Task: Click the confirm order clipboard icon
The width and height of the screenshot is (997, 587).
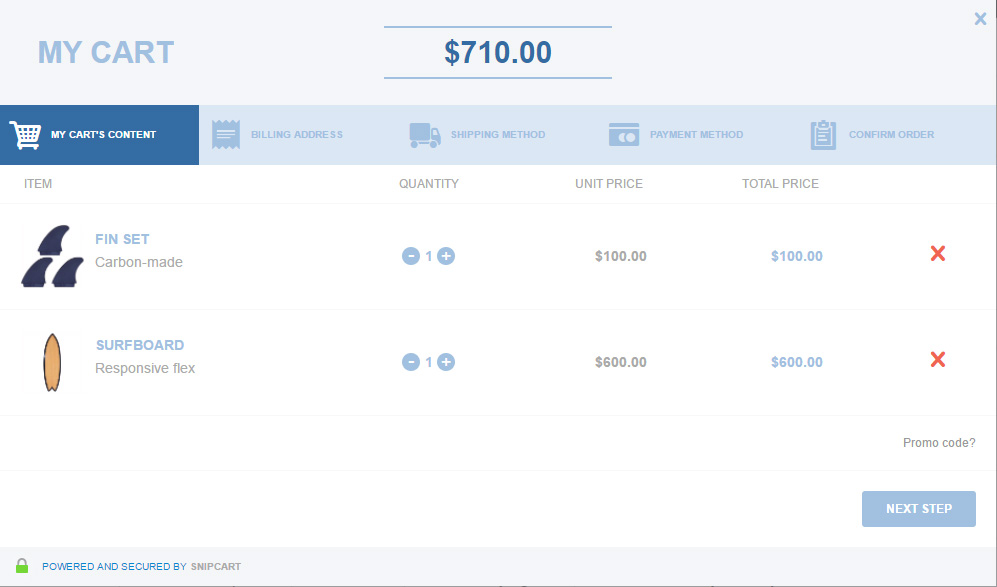Action: [x=823, y=135]
